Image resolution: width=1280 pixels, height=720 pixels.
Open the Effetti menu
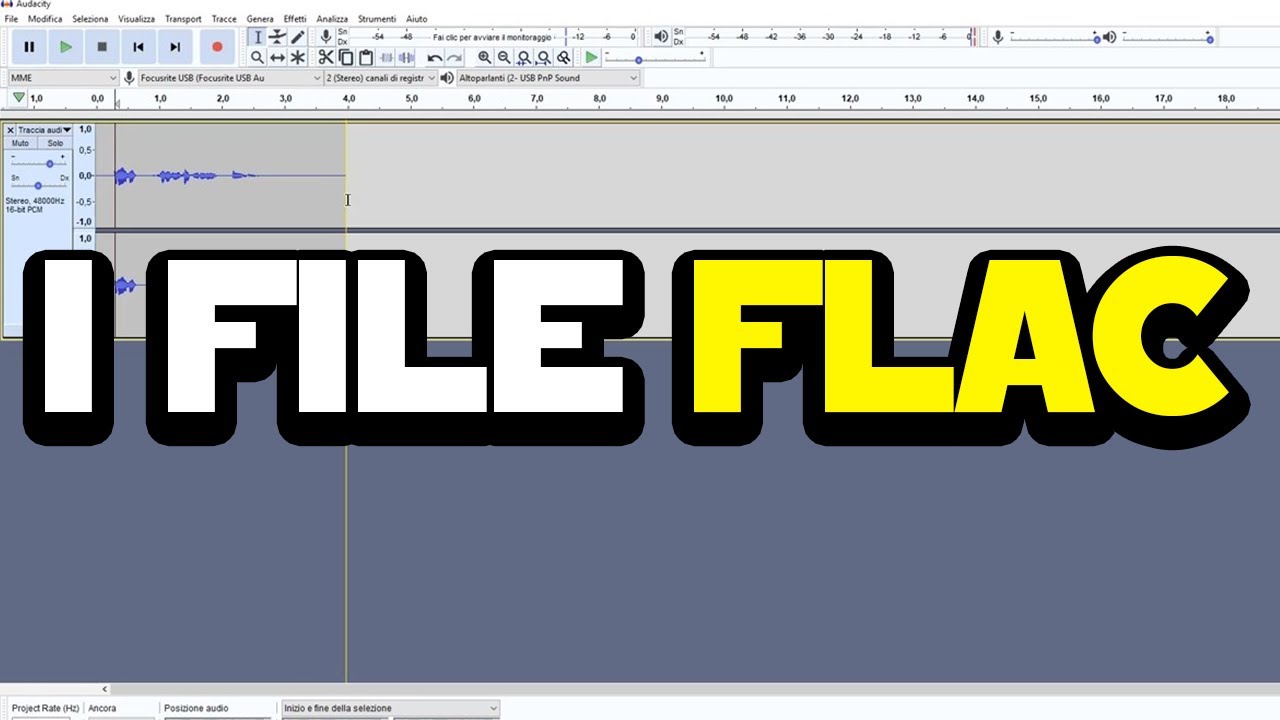[x=295, y=19]
